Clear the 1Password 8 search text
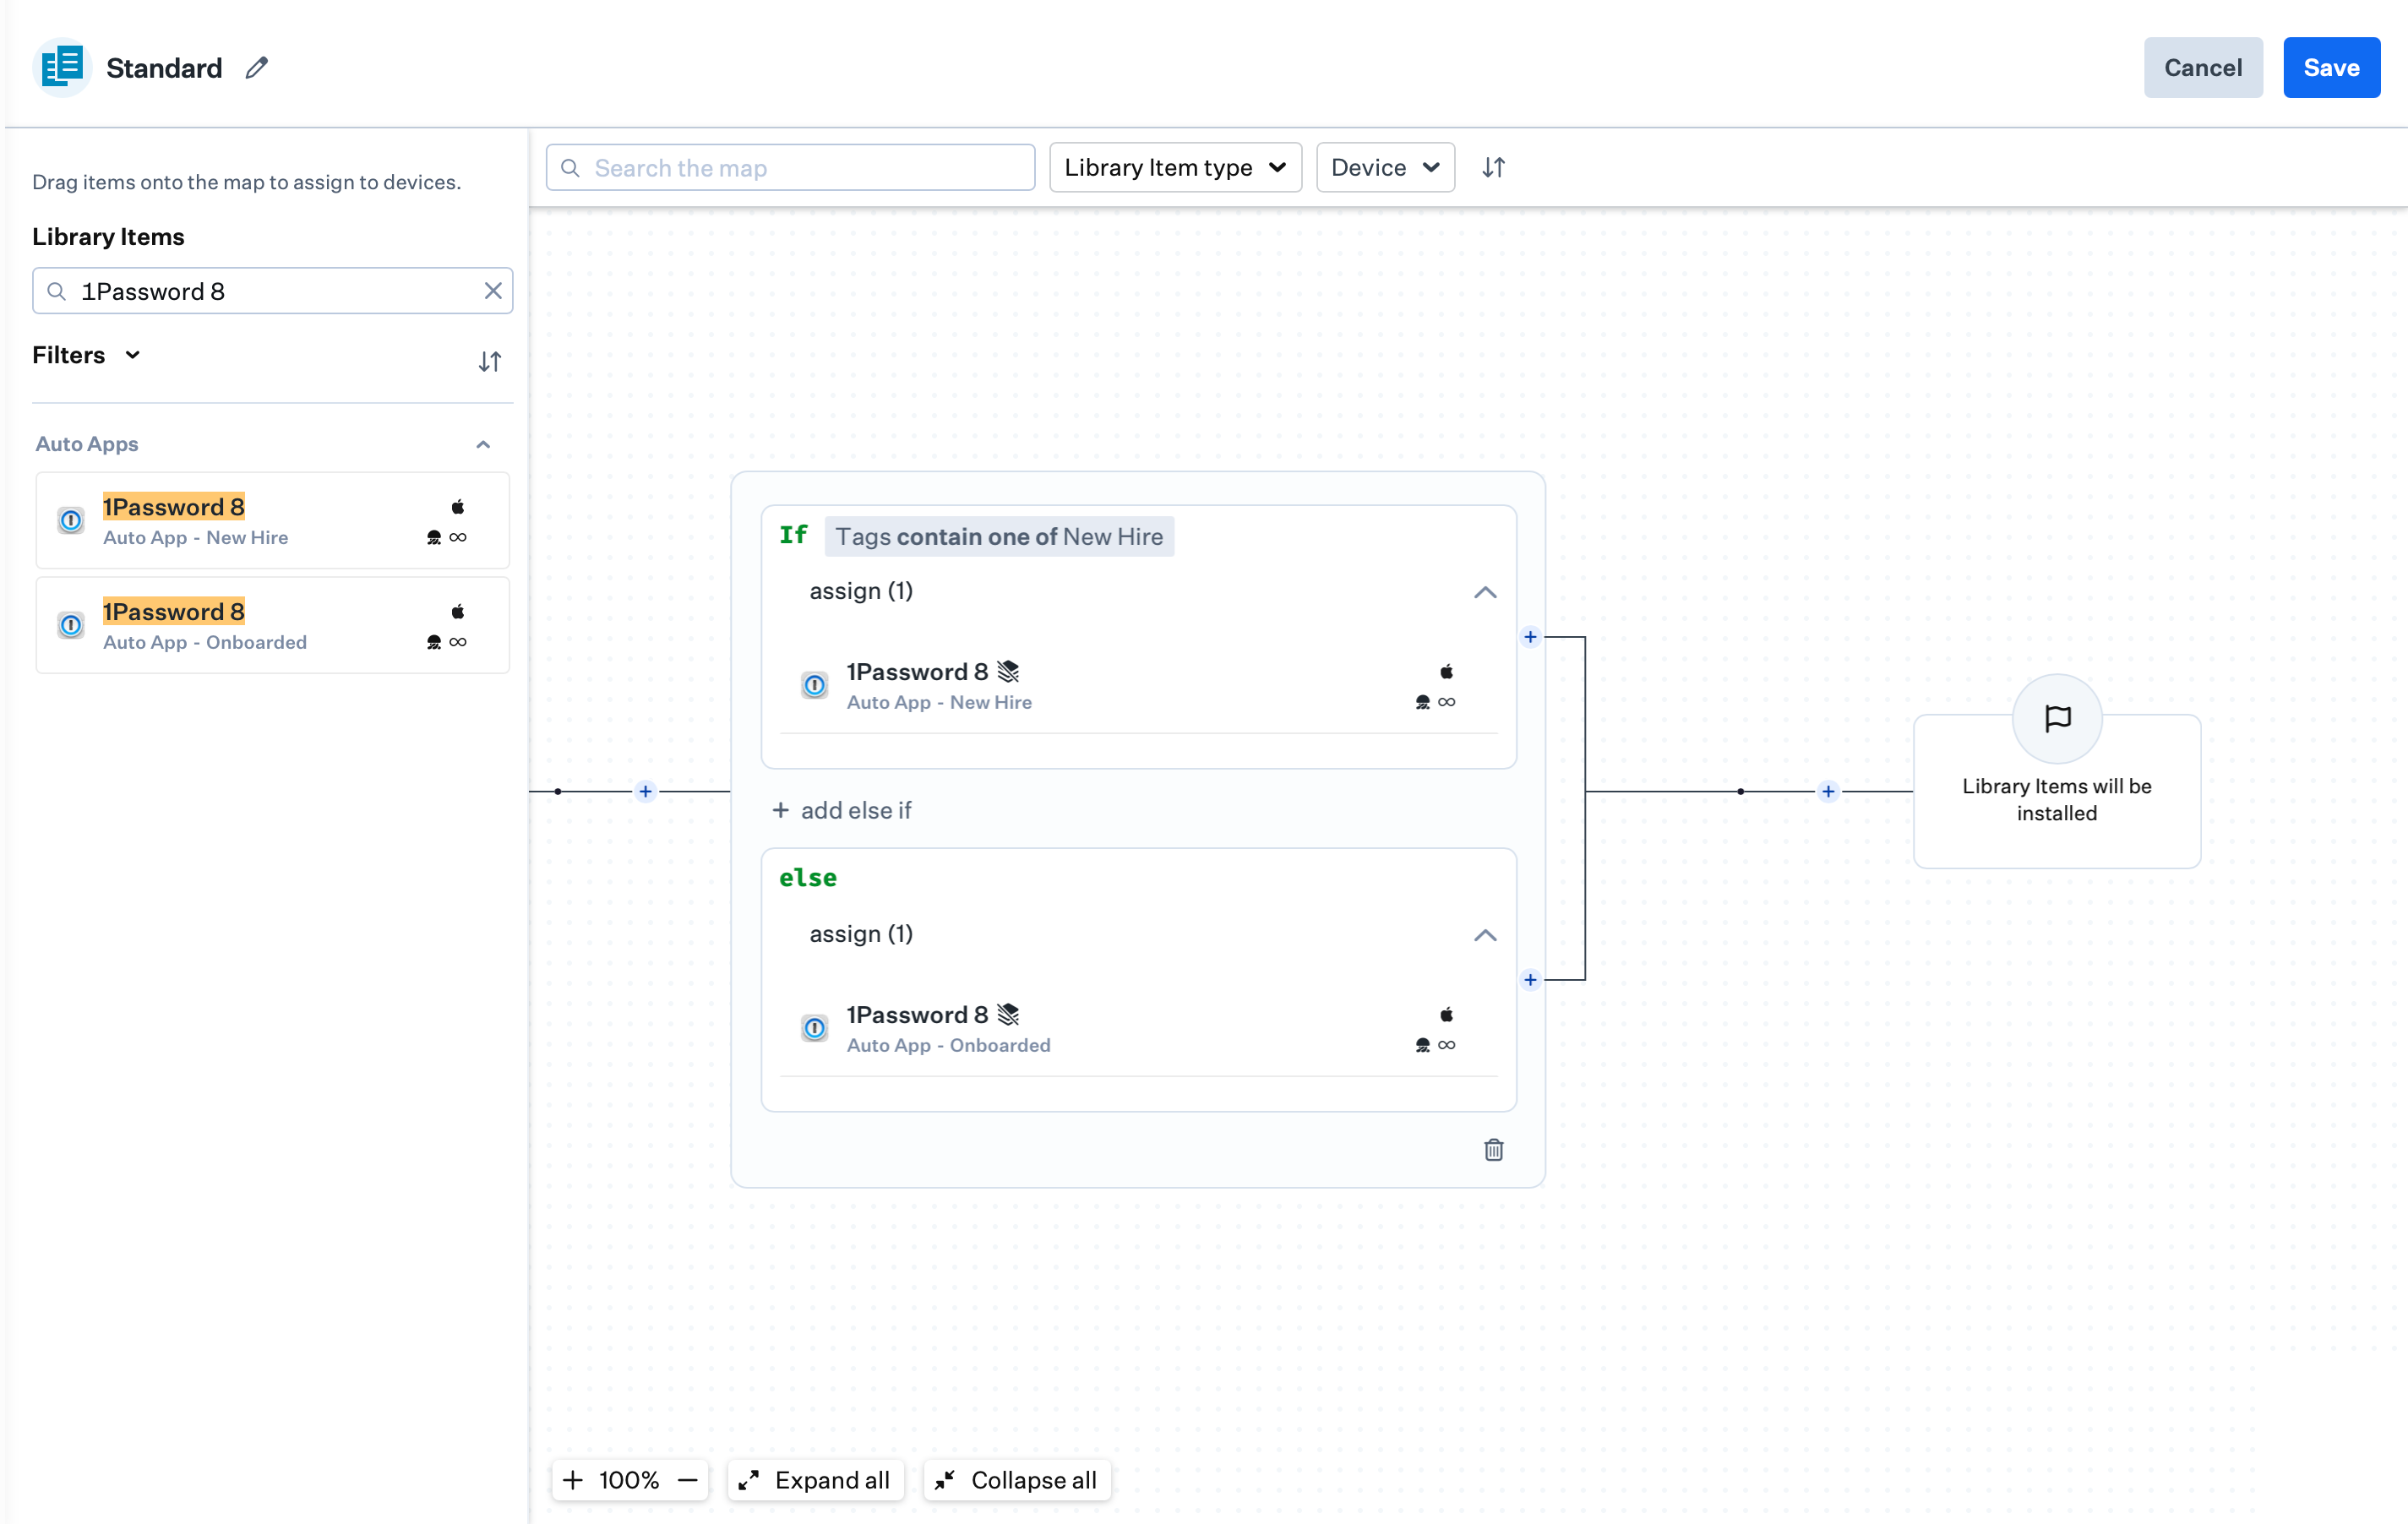This screenshot has height=1524, width=2408. click(493, 290)
